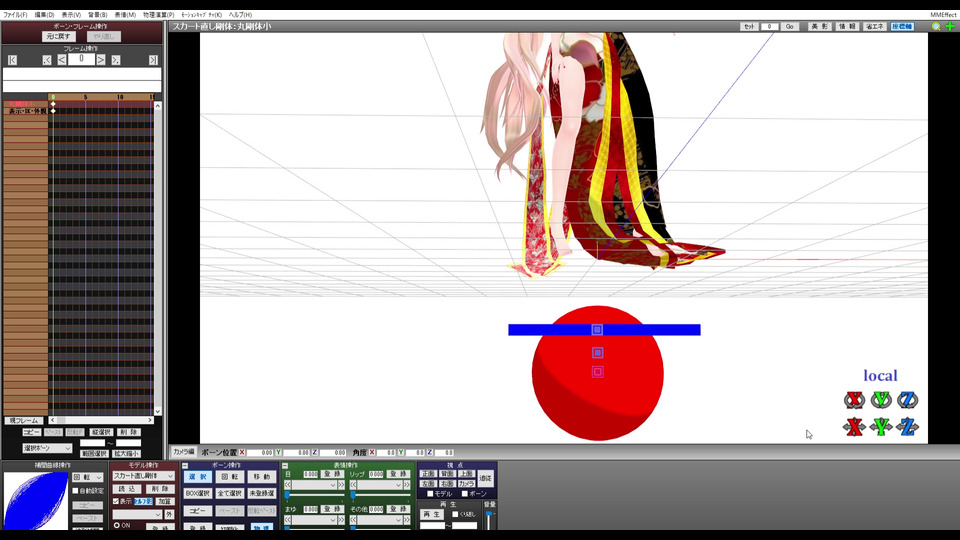The width and height of the screenshot is (960, 540).
Task: Click the magnifier zoom view icon
Action: tap(936, 26)
